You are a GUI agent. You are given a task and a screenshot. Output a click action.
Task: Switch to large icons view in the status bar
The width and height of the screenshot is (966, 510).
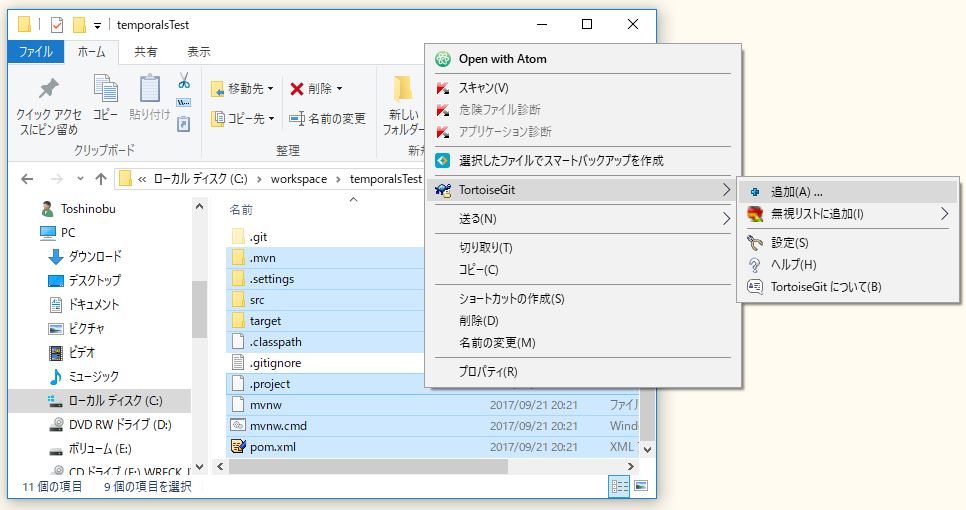pos(641,486)
